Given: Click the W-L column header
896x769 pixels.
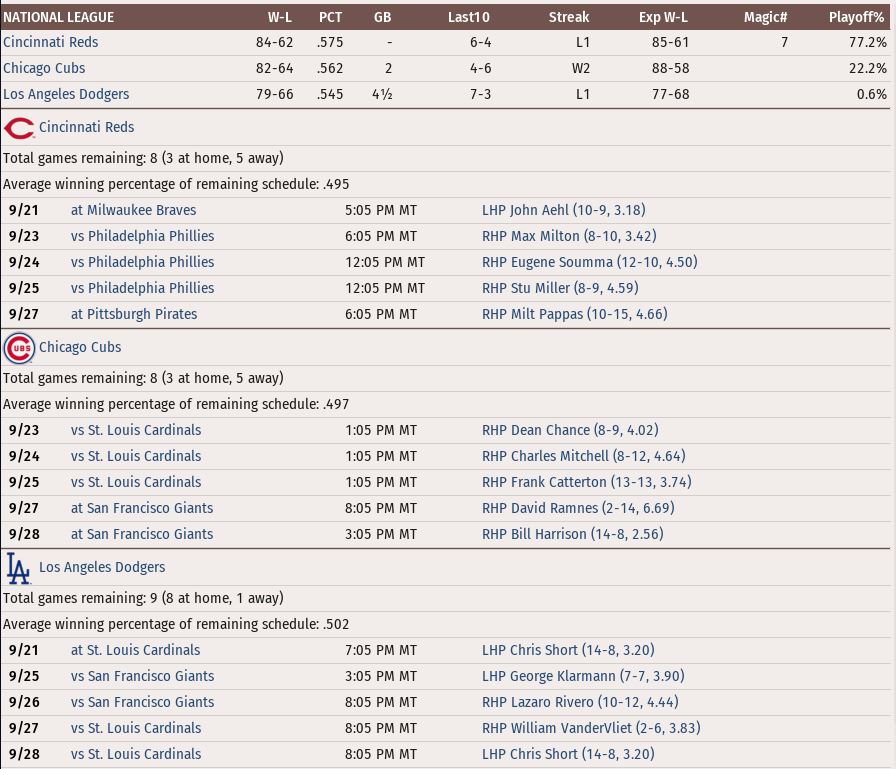Looking at the screenshot, I should tap(280, 17).
